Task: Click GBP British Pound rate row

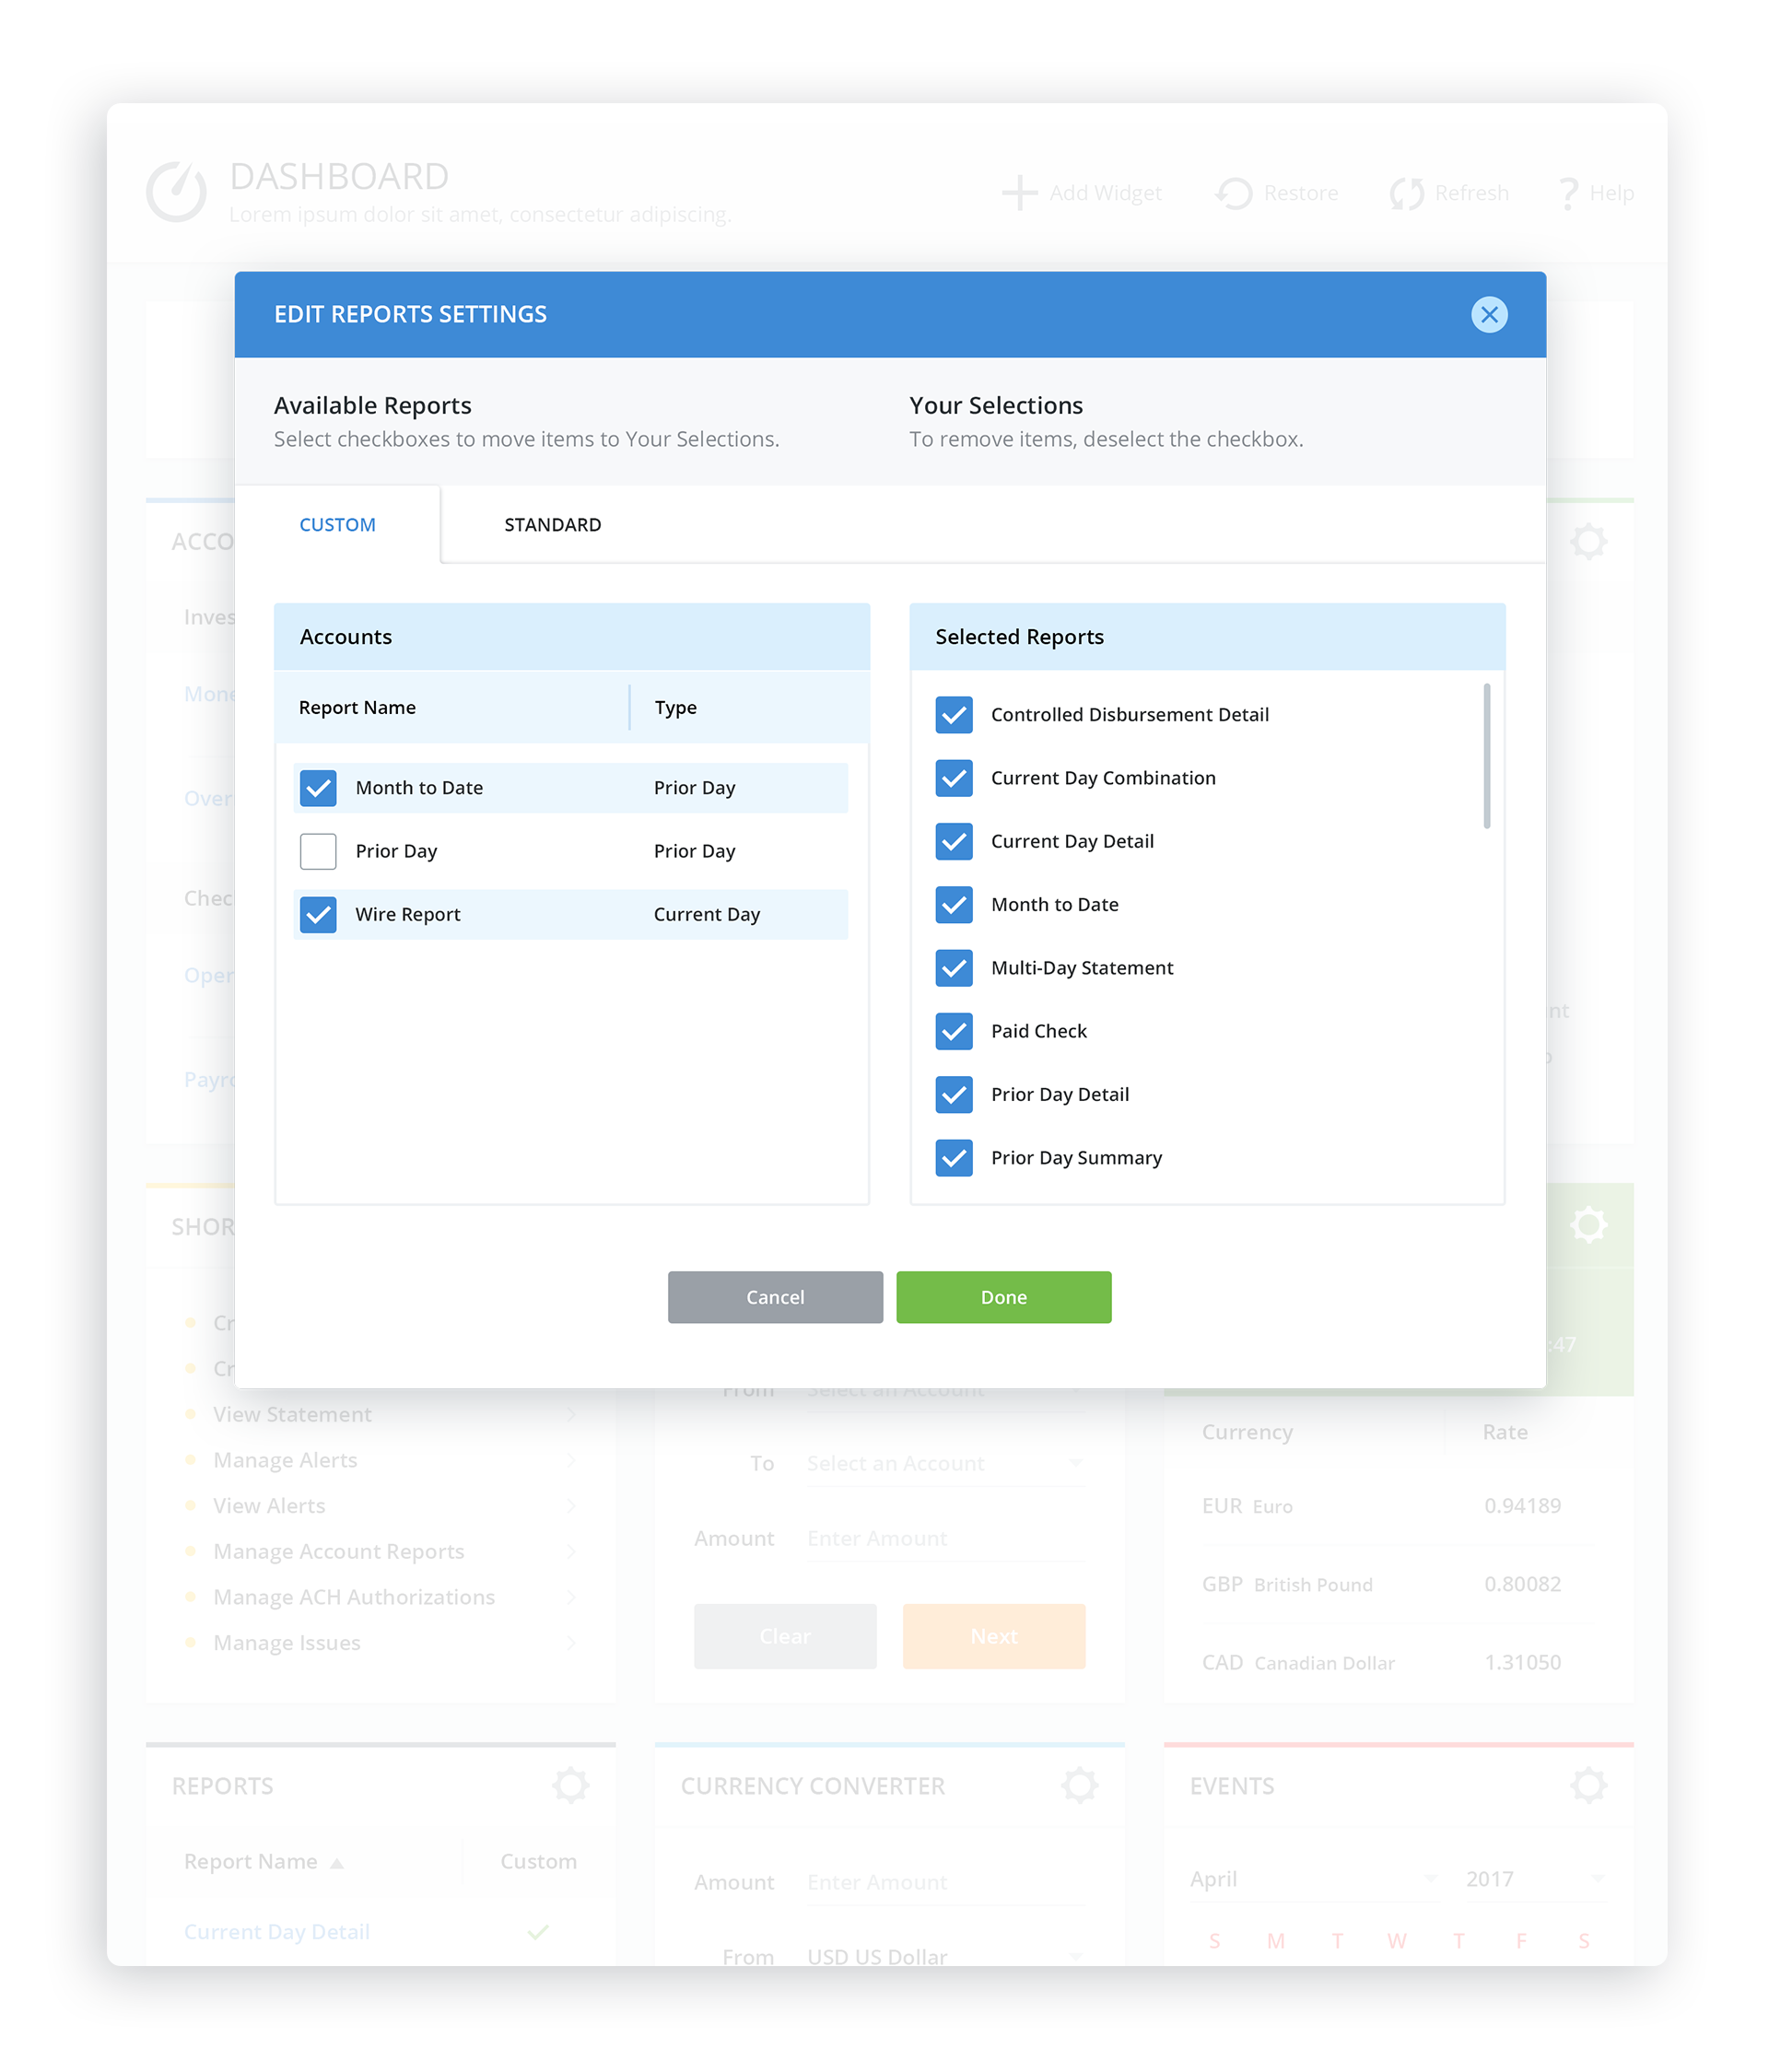Action: click(x=1397, y=1583)
